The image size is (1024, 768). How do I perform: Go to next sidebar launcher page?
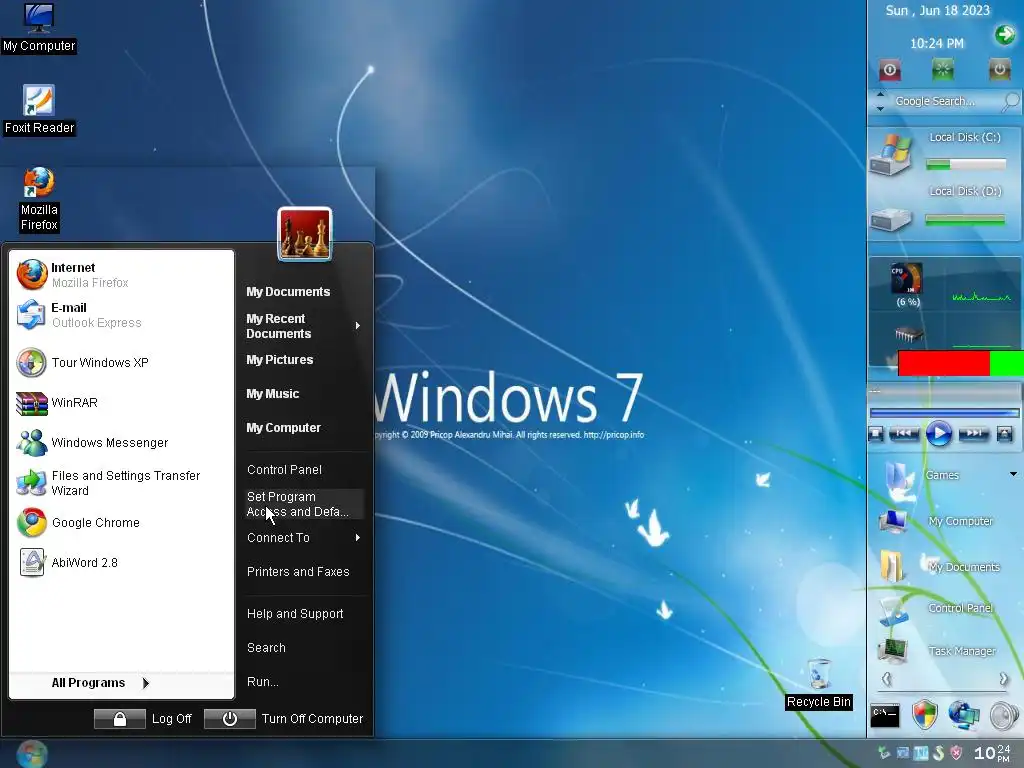pyautogui.click(x=1003, y=679)
